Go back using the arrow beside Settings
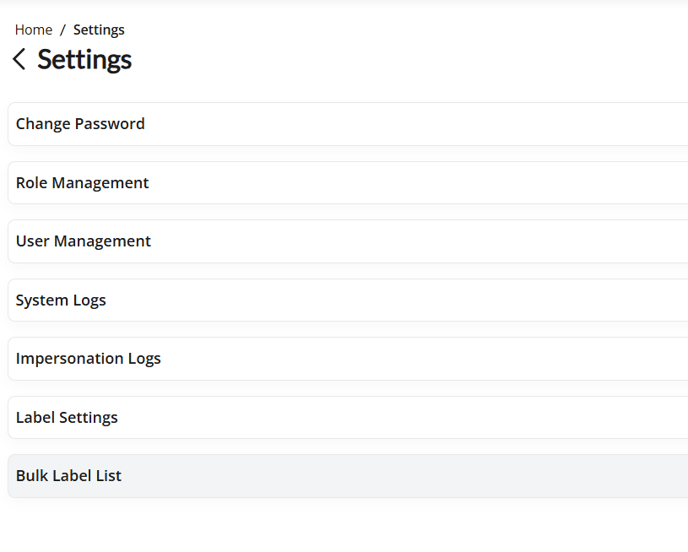 tap(19, 59)
